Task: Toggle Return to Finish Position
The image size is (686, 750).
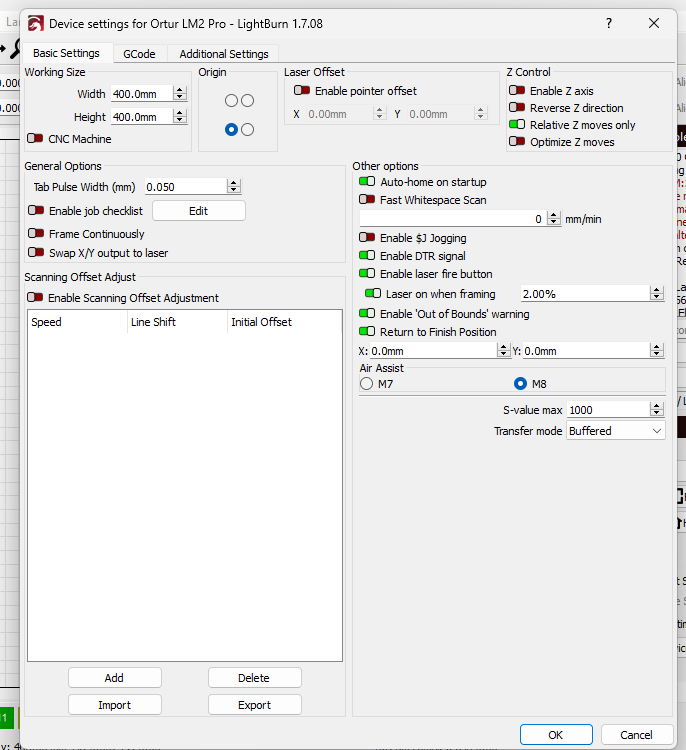Action: click(367, 331)
